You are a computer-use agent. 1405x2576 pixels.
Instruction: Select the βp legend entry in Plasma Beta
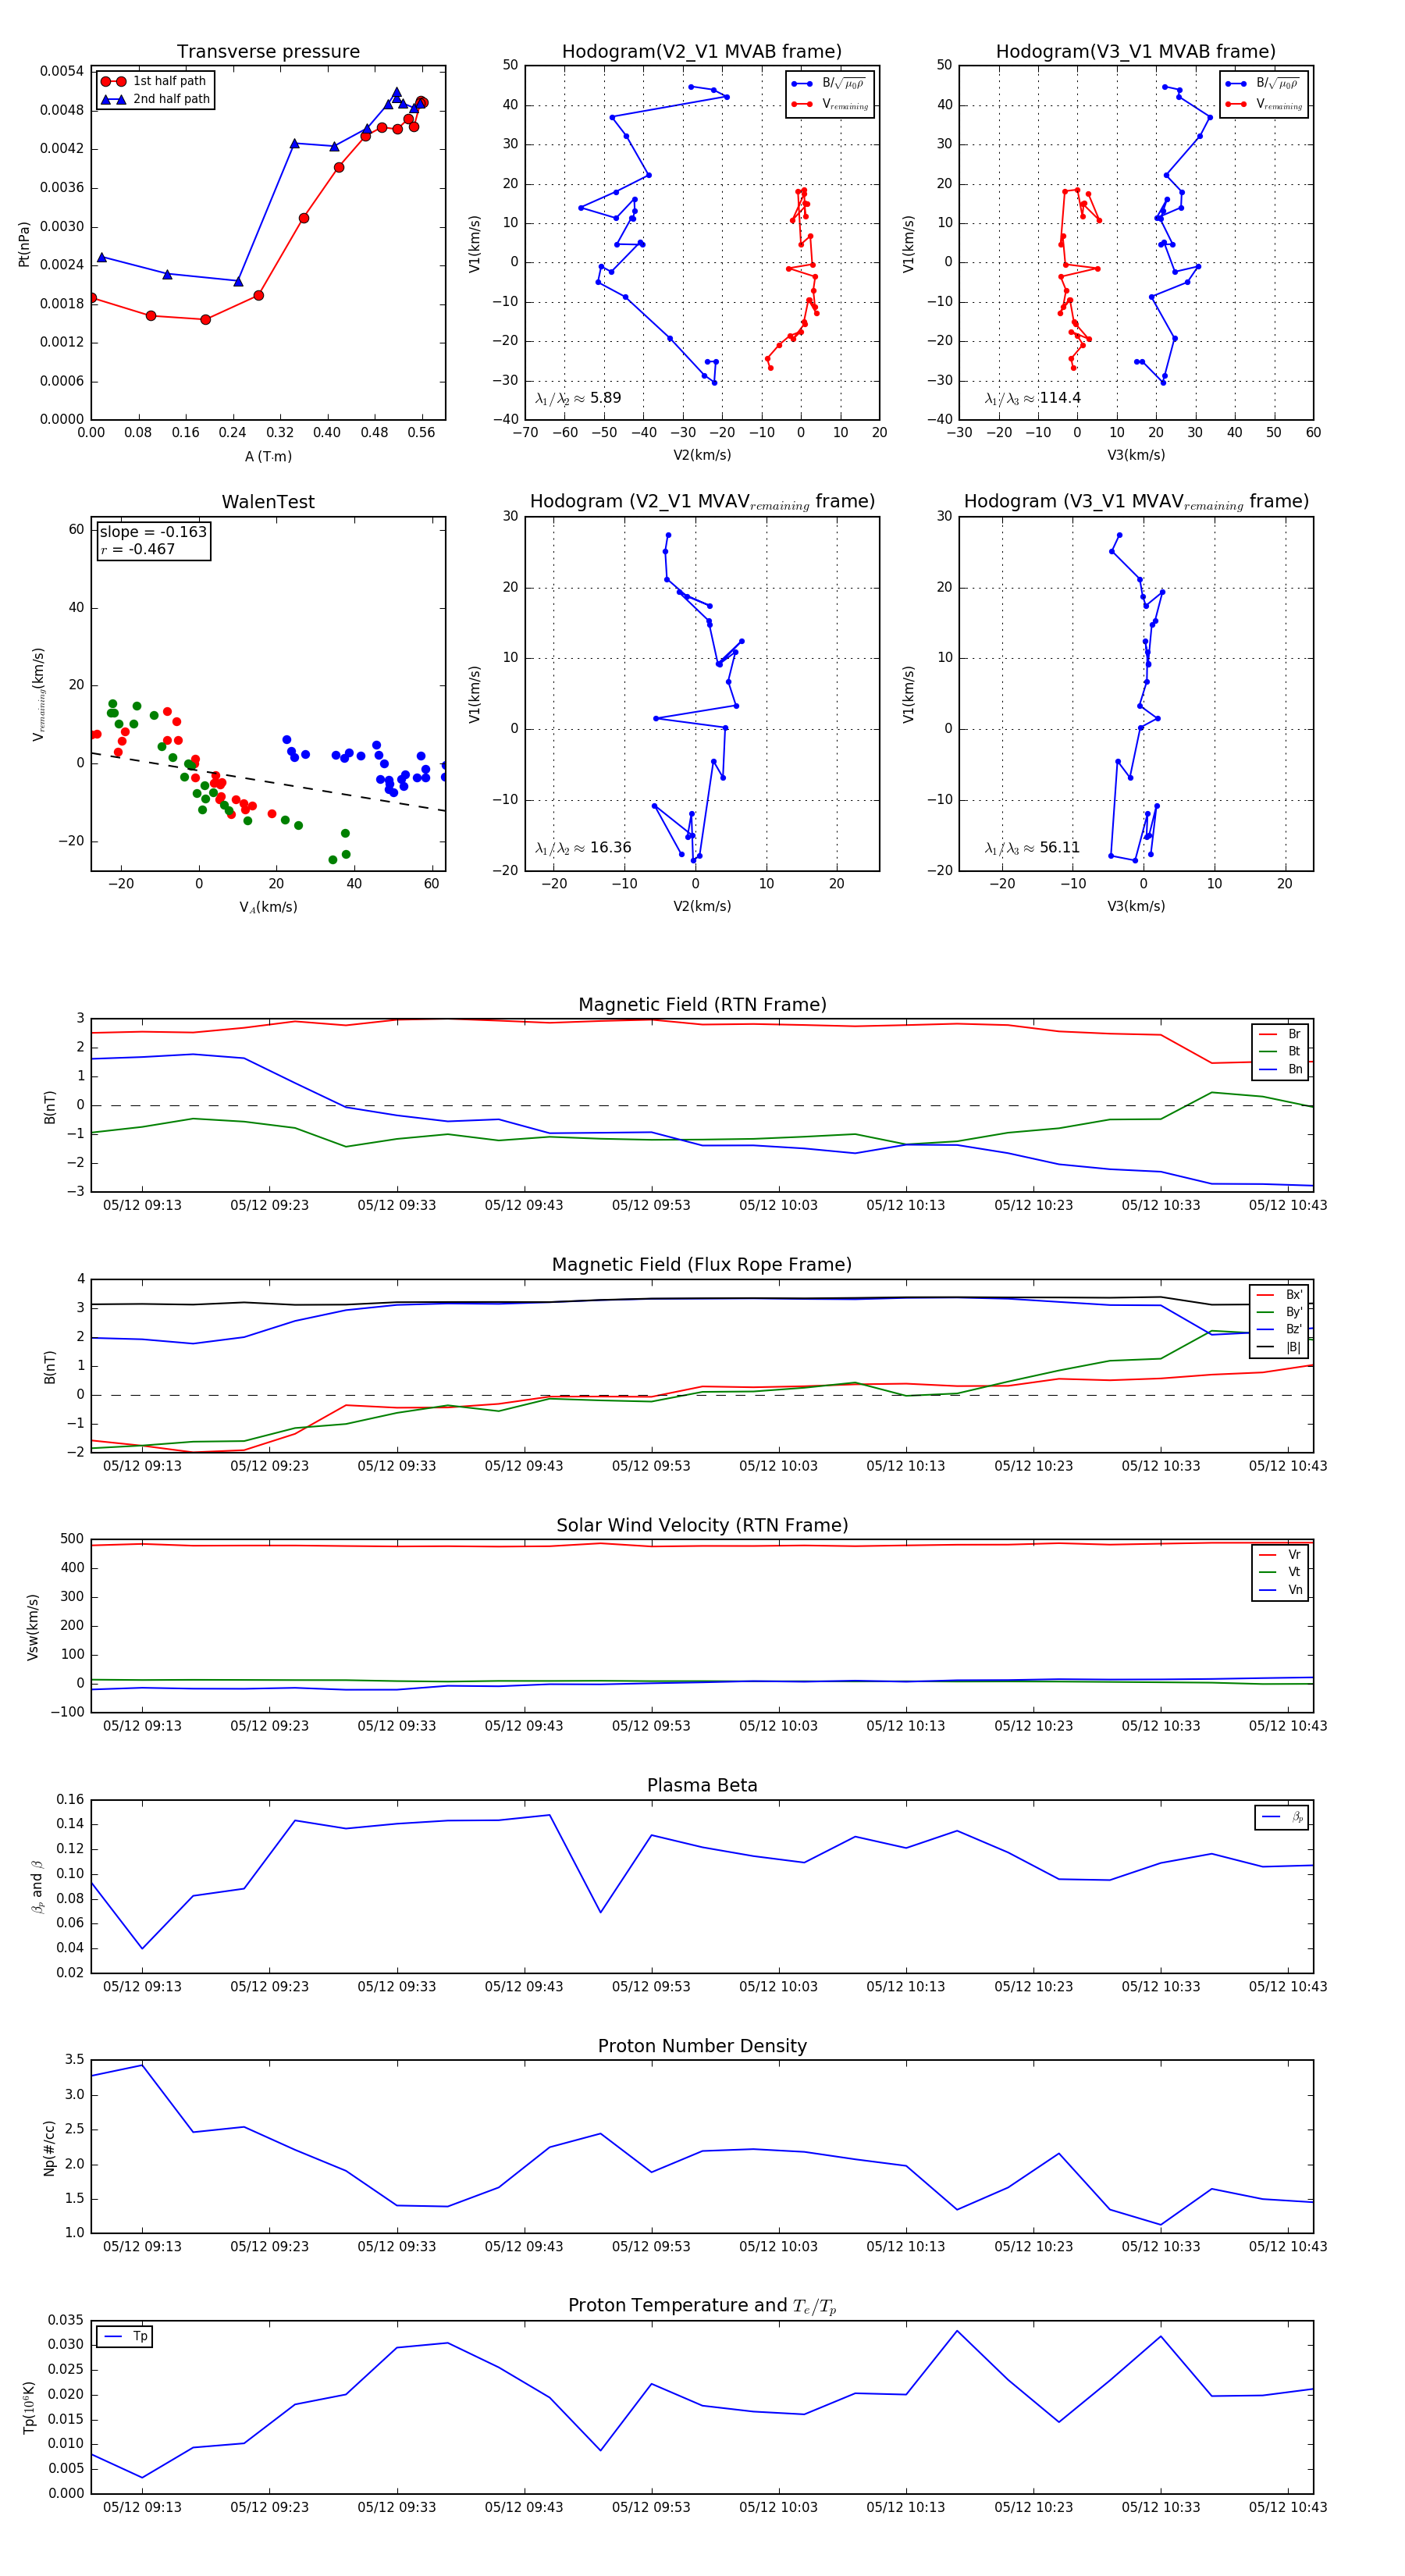click(1282, 1817)
